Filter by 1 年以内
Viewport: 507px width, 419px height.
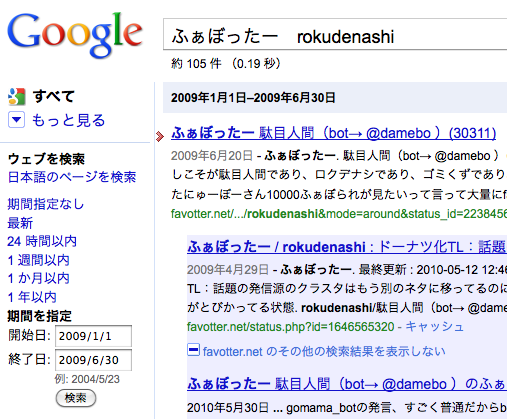32,297
